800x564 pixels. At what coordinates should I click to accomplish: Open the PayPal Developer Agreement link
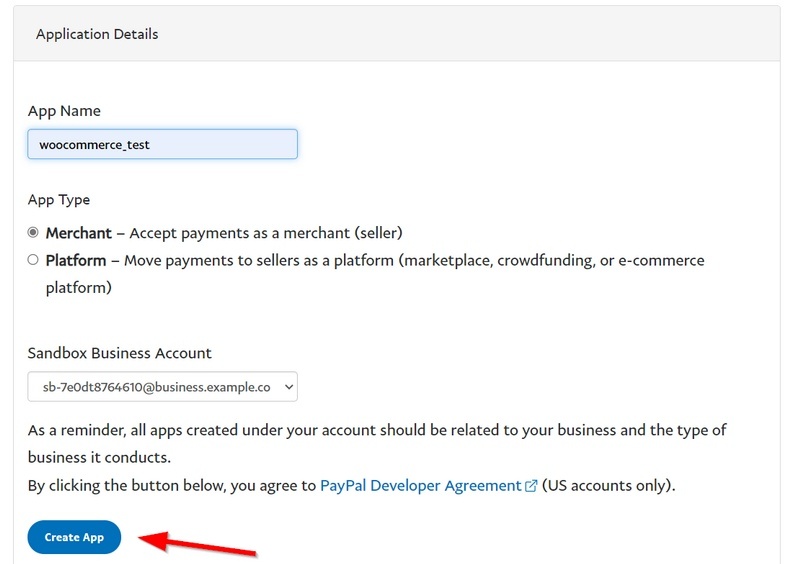pyautogui.click(x=420, y=485)
